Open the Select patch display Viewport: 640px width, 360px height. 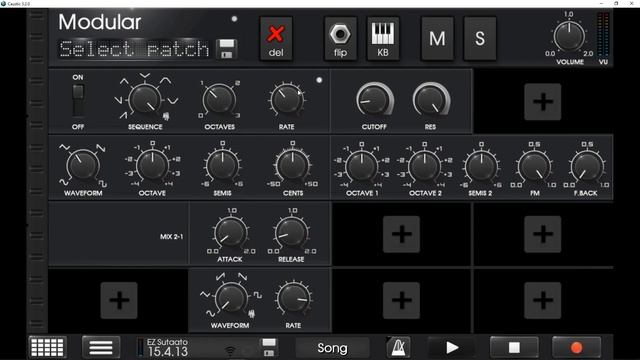134,49
